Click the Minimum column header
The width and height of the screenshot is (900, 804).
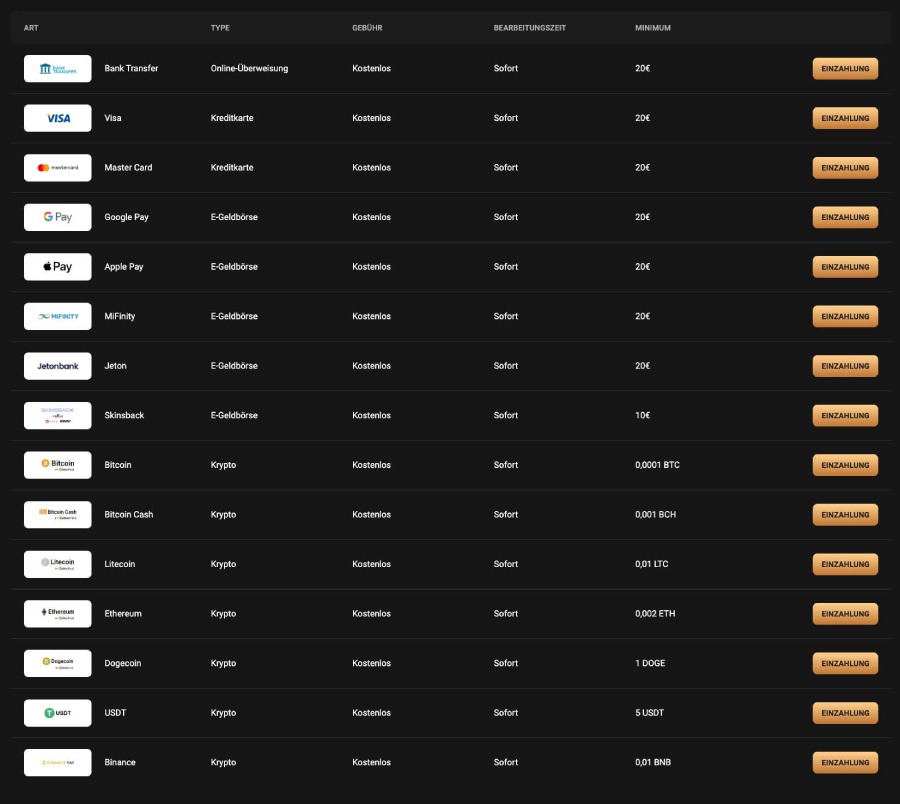[652, 28]
